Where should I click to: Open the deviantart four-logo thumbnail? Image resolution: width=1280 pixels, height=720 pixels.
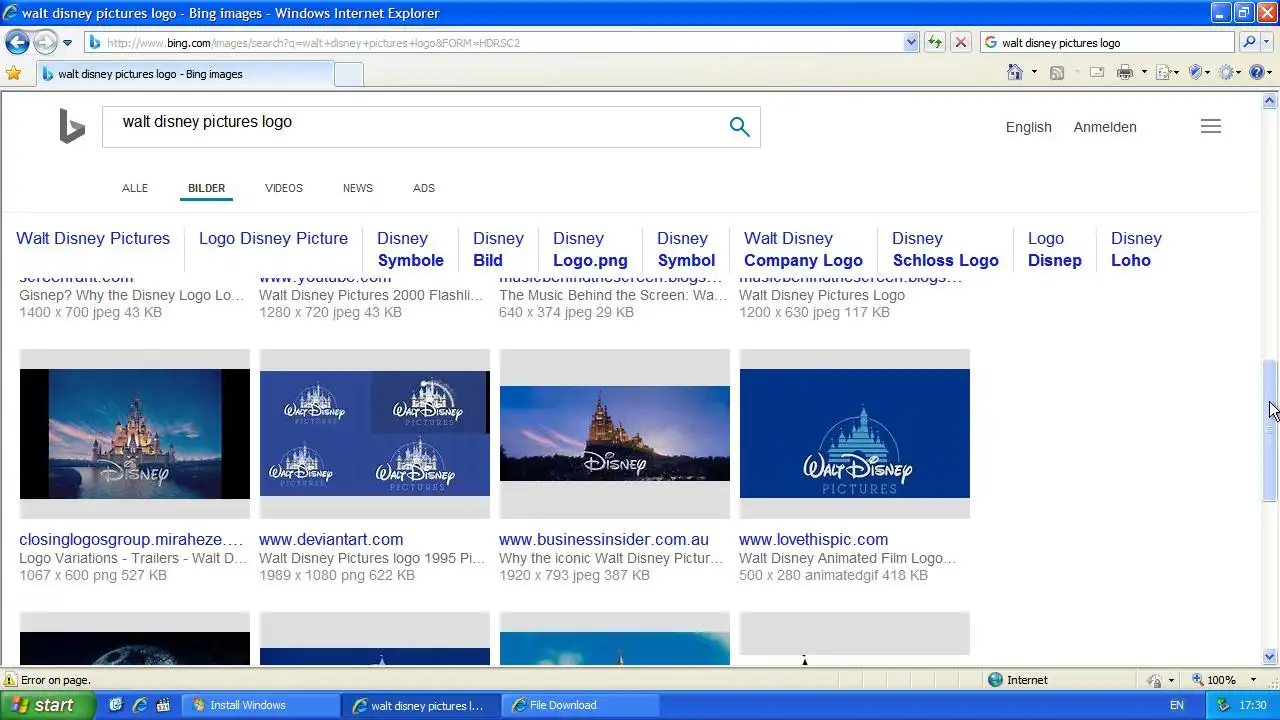pos(375,434)
